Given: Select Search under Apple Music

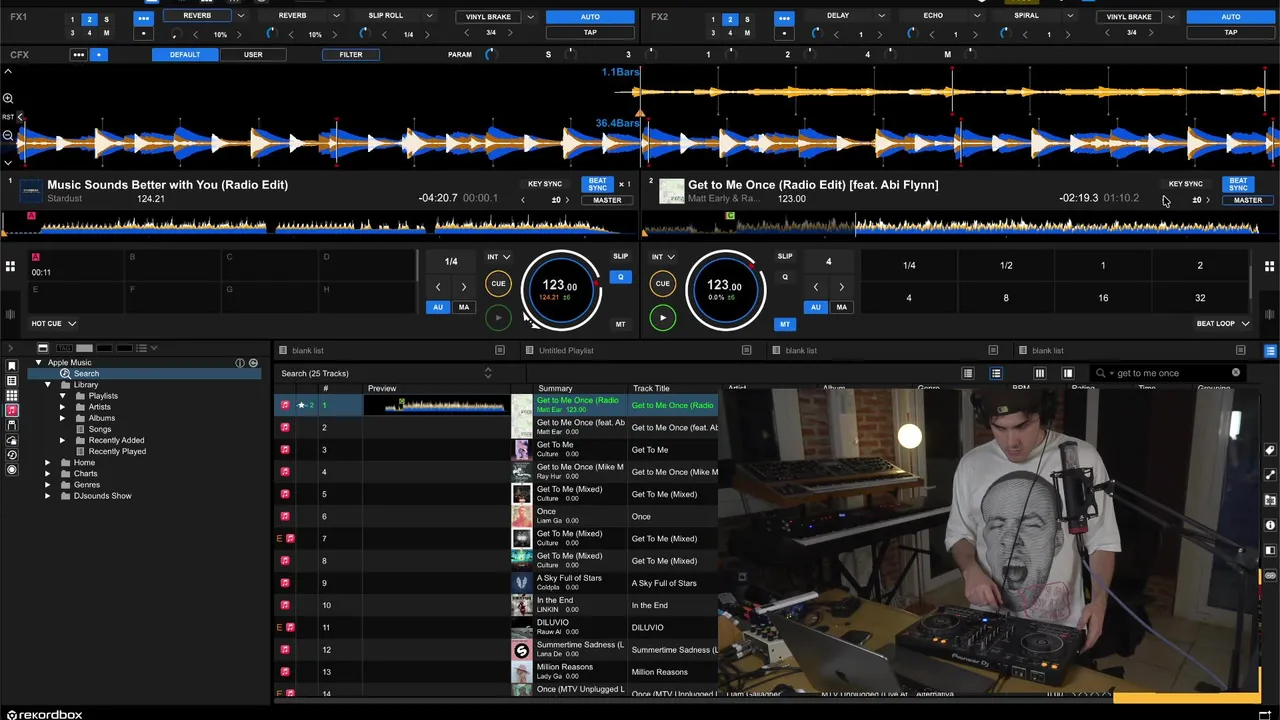Looking at the screenshot, I should tap(86, 374).
